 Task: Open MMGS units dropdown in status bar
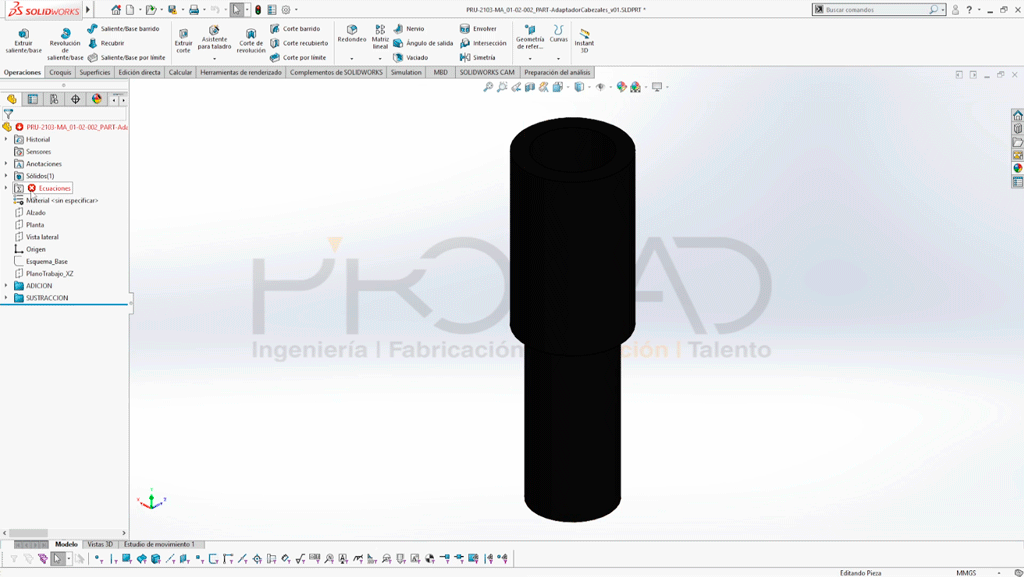point(999,573)
